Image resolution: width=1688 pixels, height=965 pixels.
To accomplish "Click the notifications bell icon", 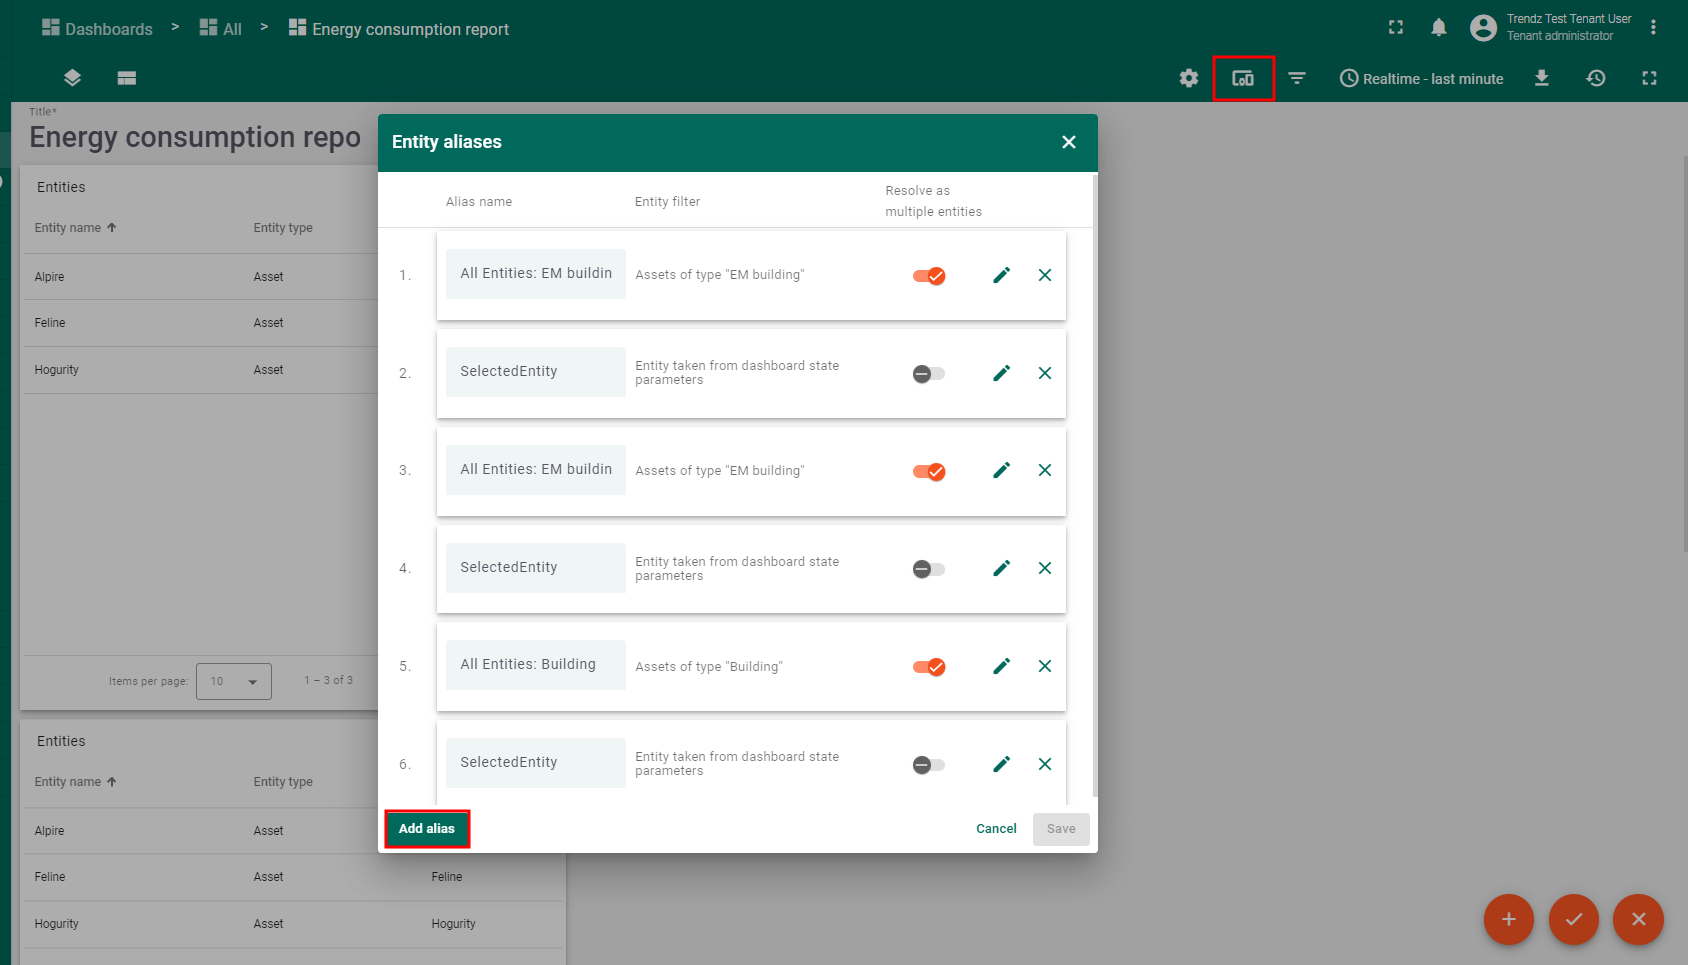I will [1438, 28].
